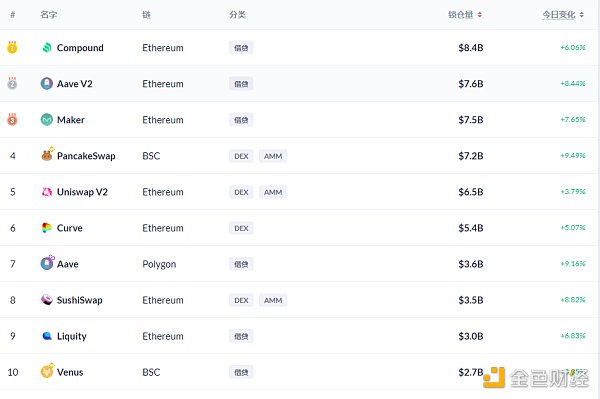
Task: Click the SushiSwap logo icon
Action: coord(47,300)
